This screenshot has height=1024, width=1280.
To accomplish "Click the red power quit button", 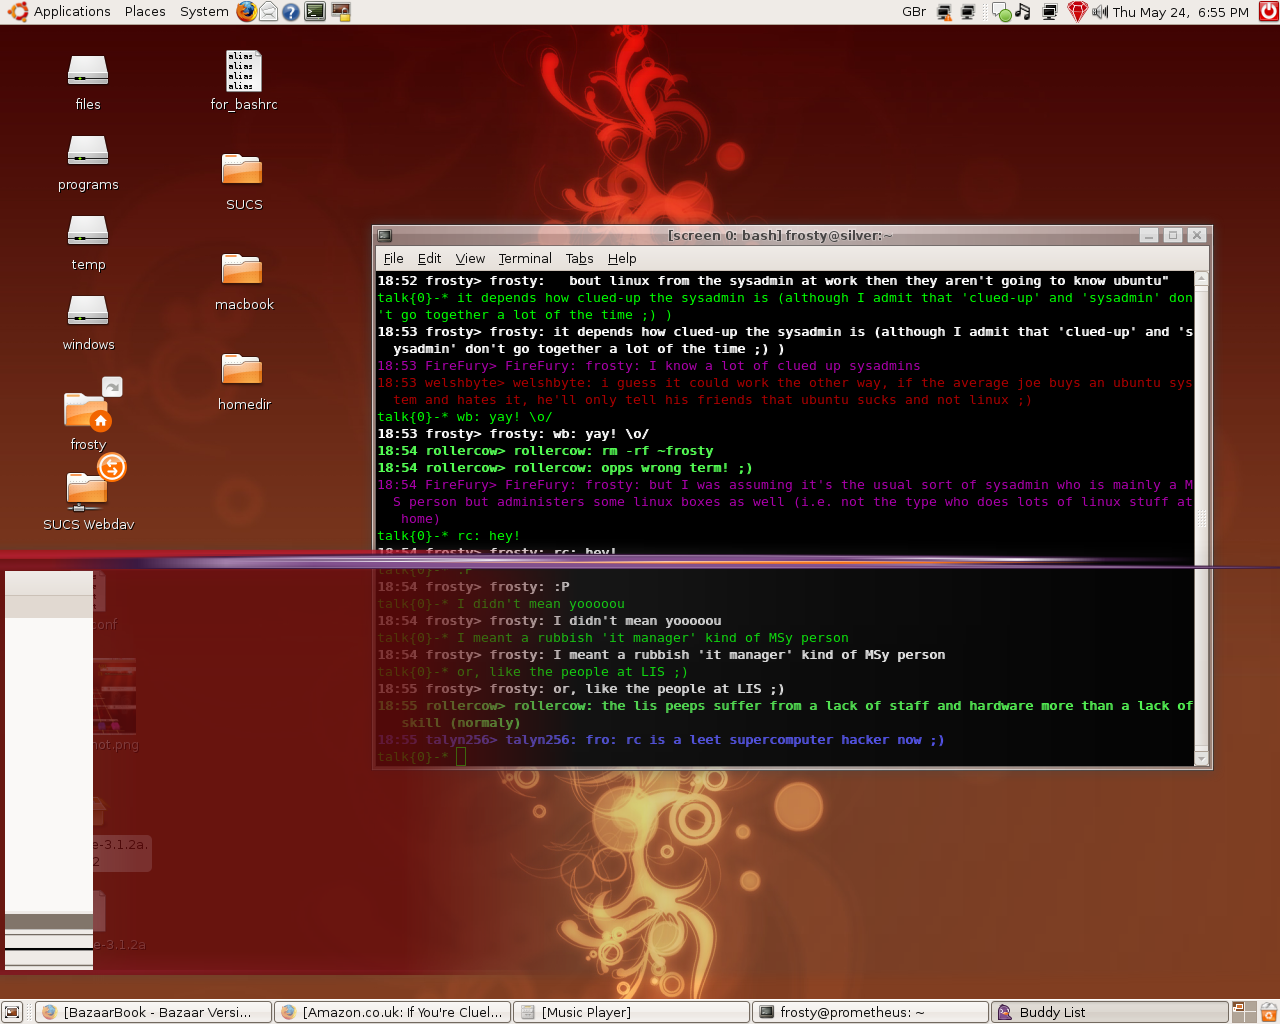I will pos(1268,12).
